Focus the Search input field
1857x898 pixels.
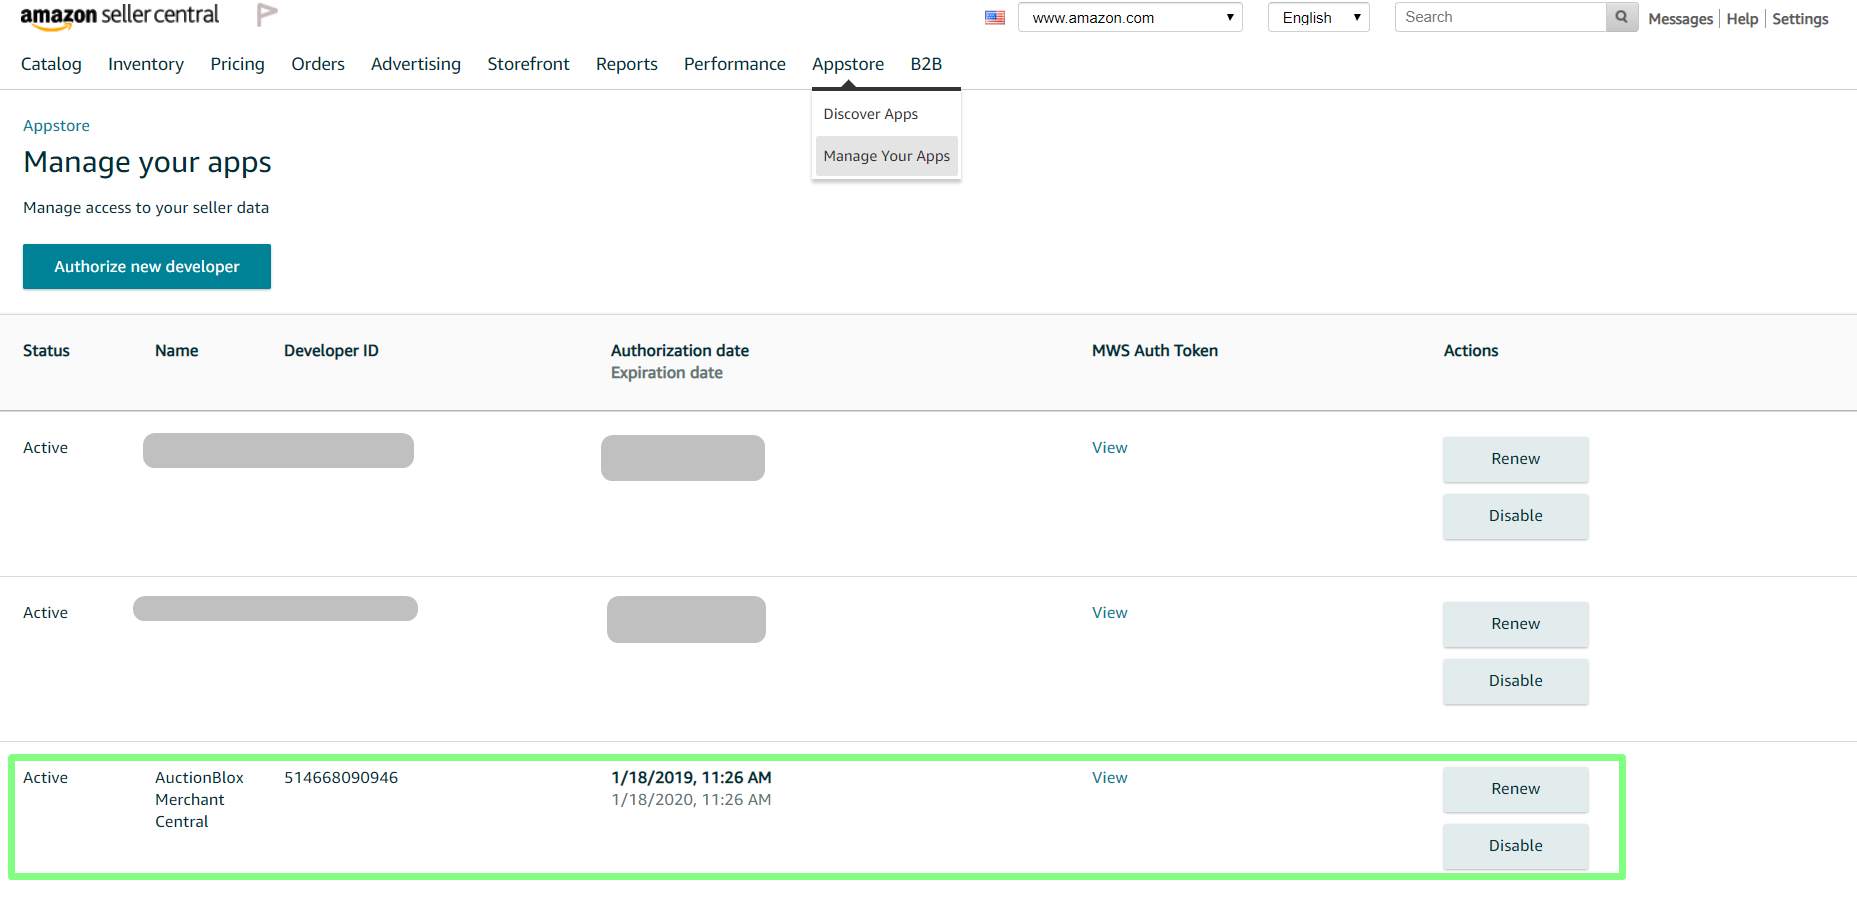[1500, 17]
